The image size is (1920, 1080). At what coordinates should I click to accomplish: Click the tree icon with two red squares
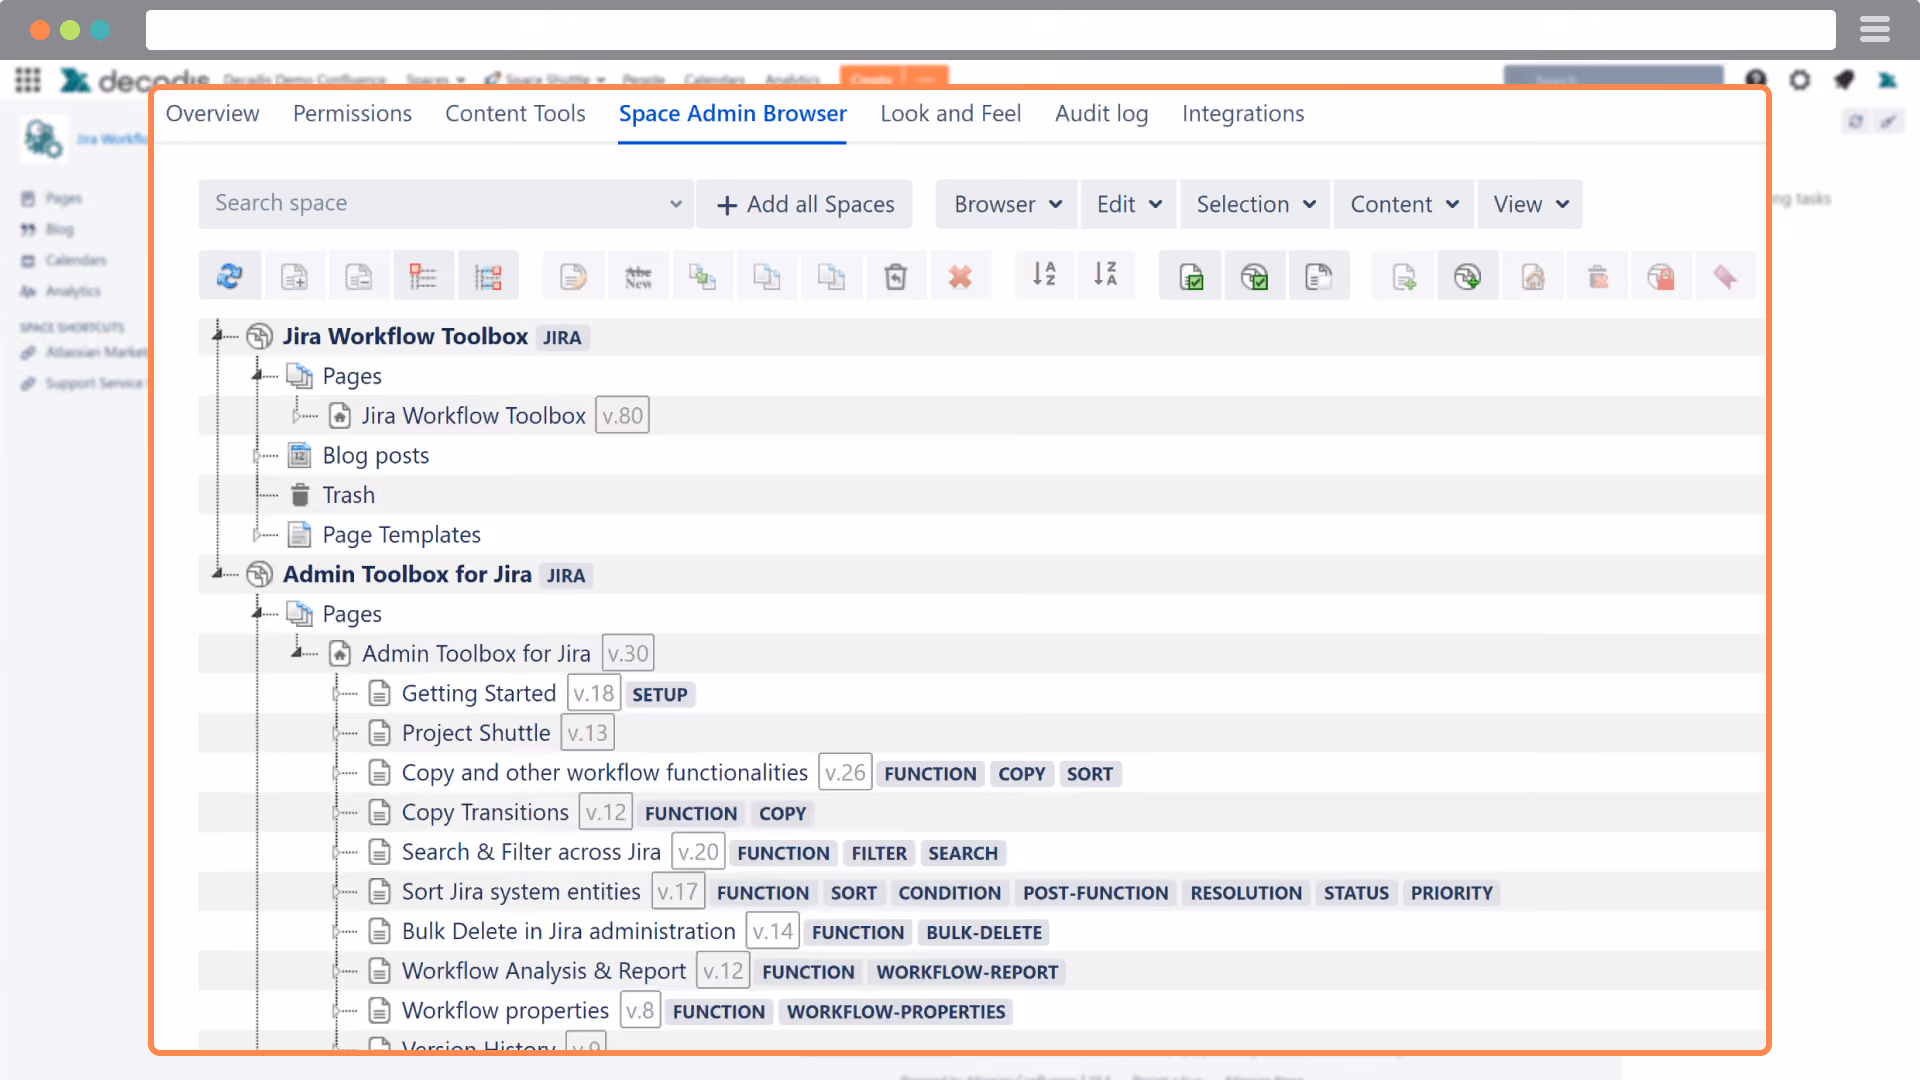click(488, 276)
